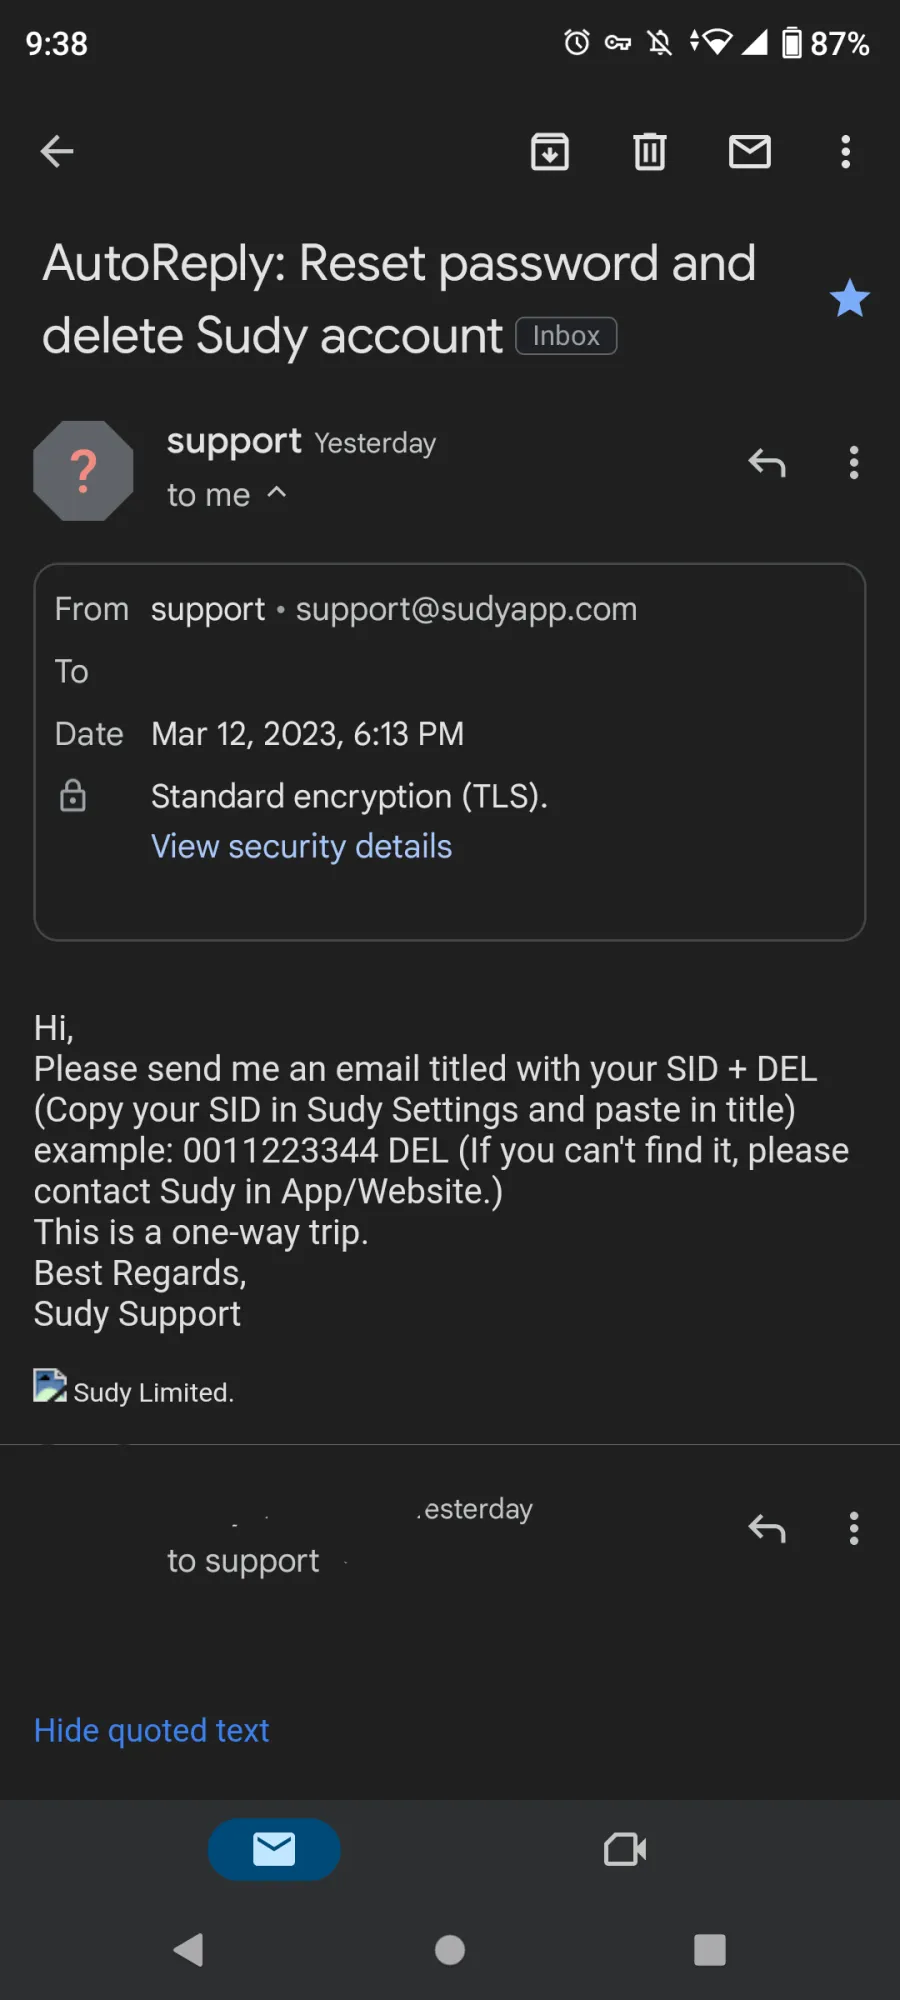Click the padlock encryption icon
The image size is (900, 2000).
tap(73, 795)
